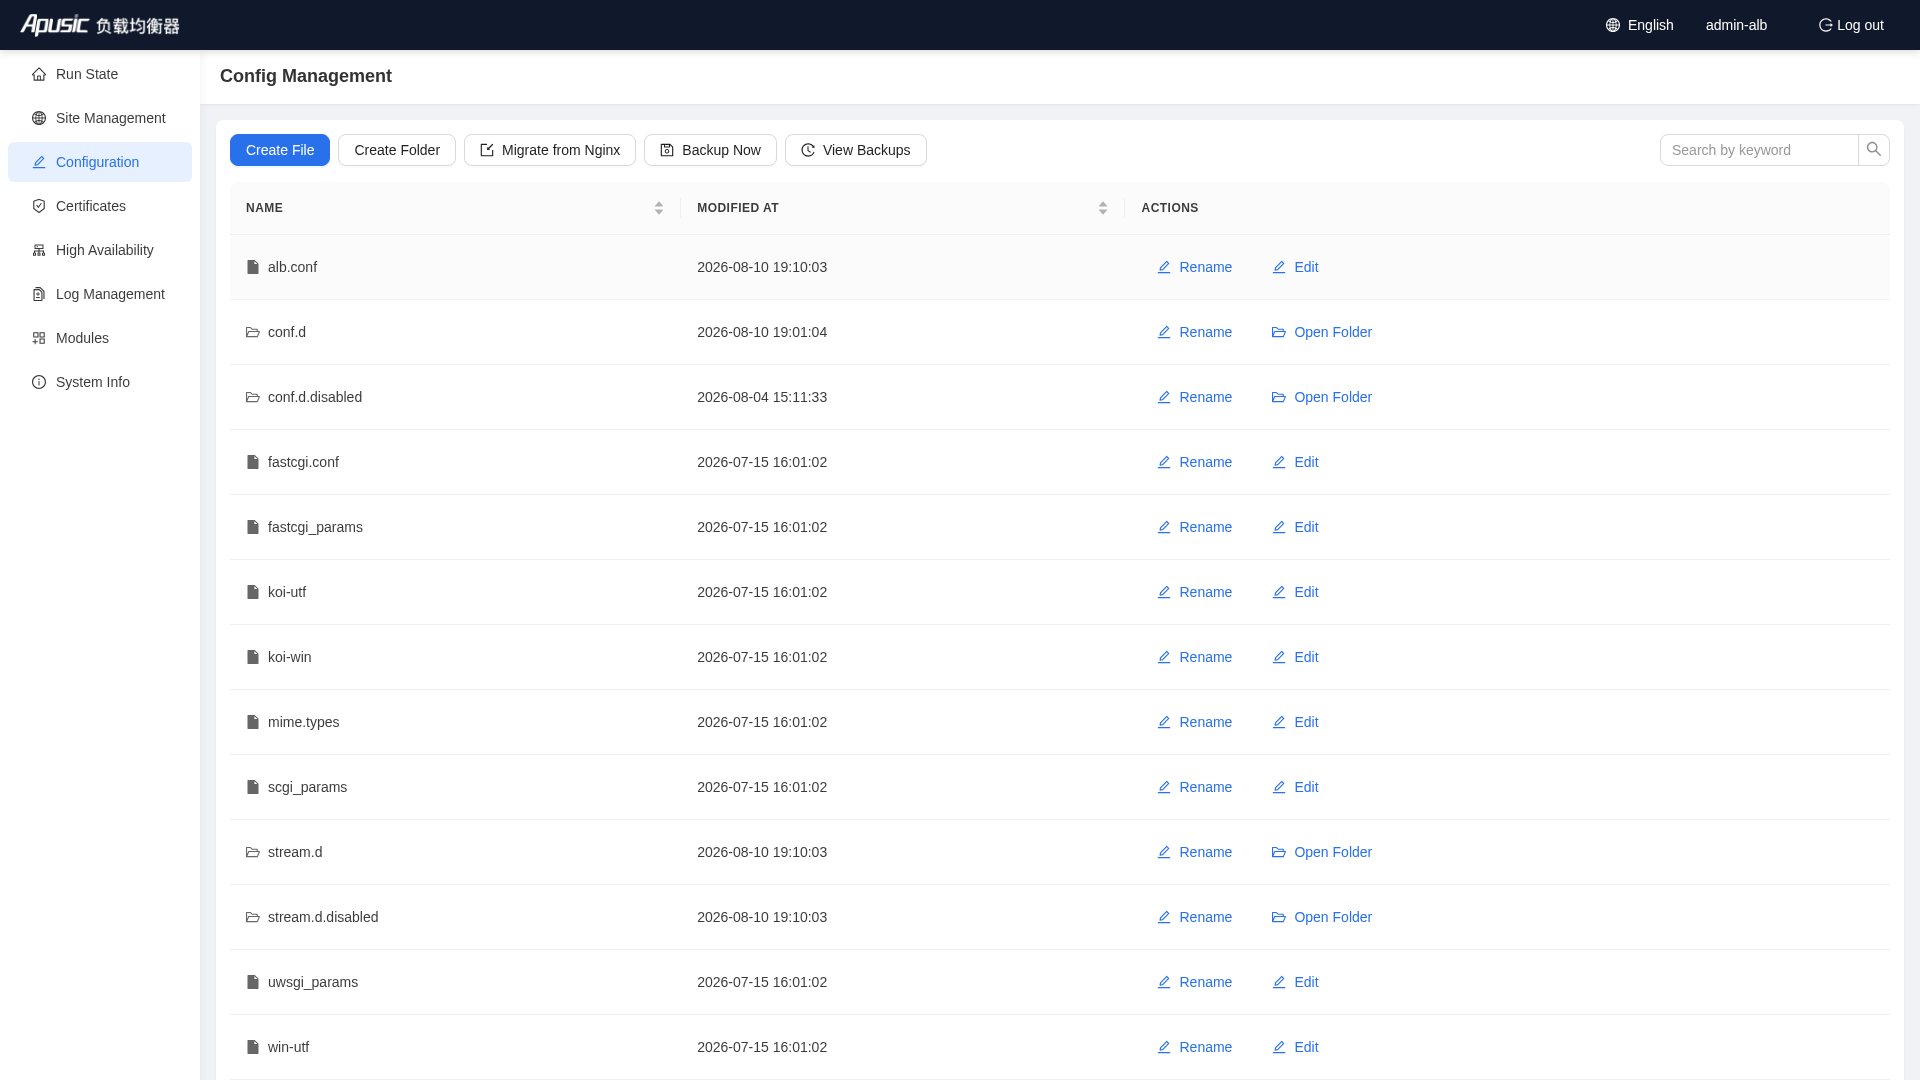Open Folder for stream.d row
This screenshot has height=1080, width=1920.
click(1322, 852)
